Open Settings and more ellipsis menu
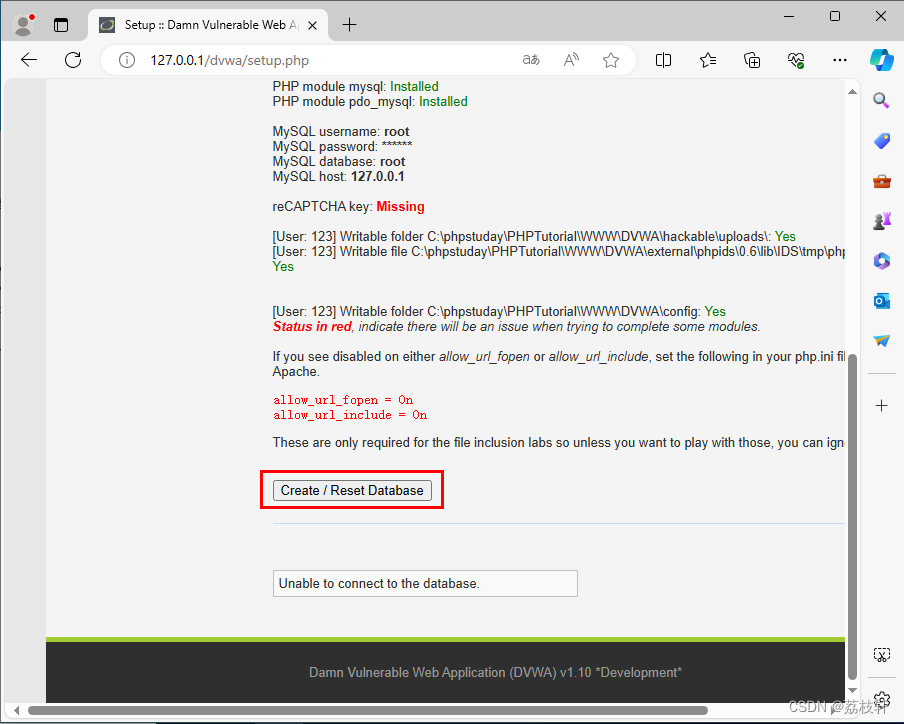The image size is (904, 724). 840,60
